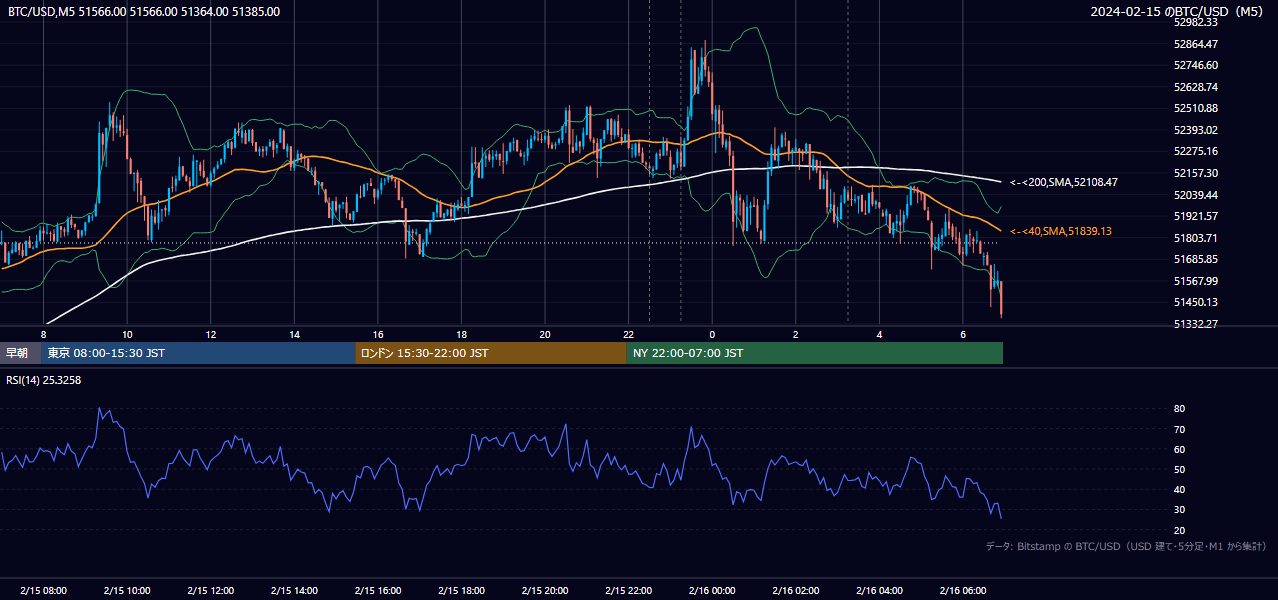Click price axis value 51450.13
This screenshot has height=600, width=1278.
tap(1196, 302)
